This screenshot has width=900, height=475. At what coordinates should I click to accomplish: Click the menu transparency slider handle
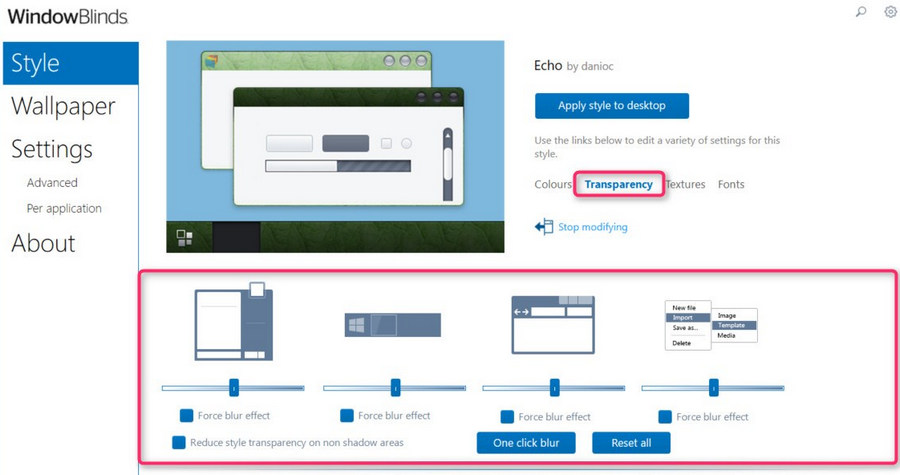coord(713,388)
